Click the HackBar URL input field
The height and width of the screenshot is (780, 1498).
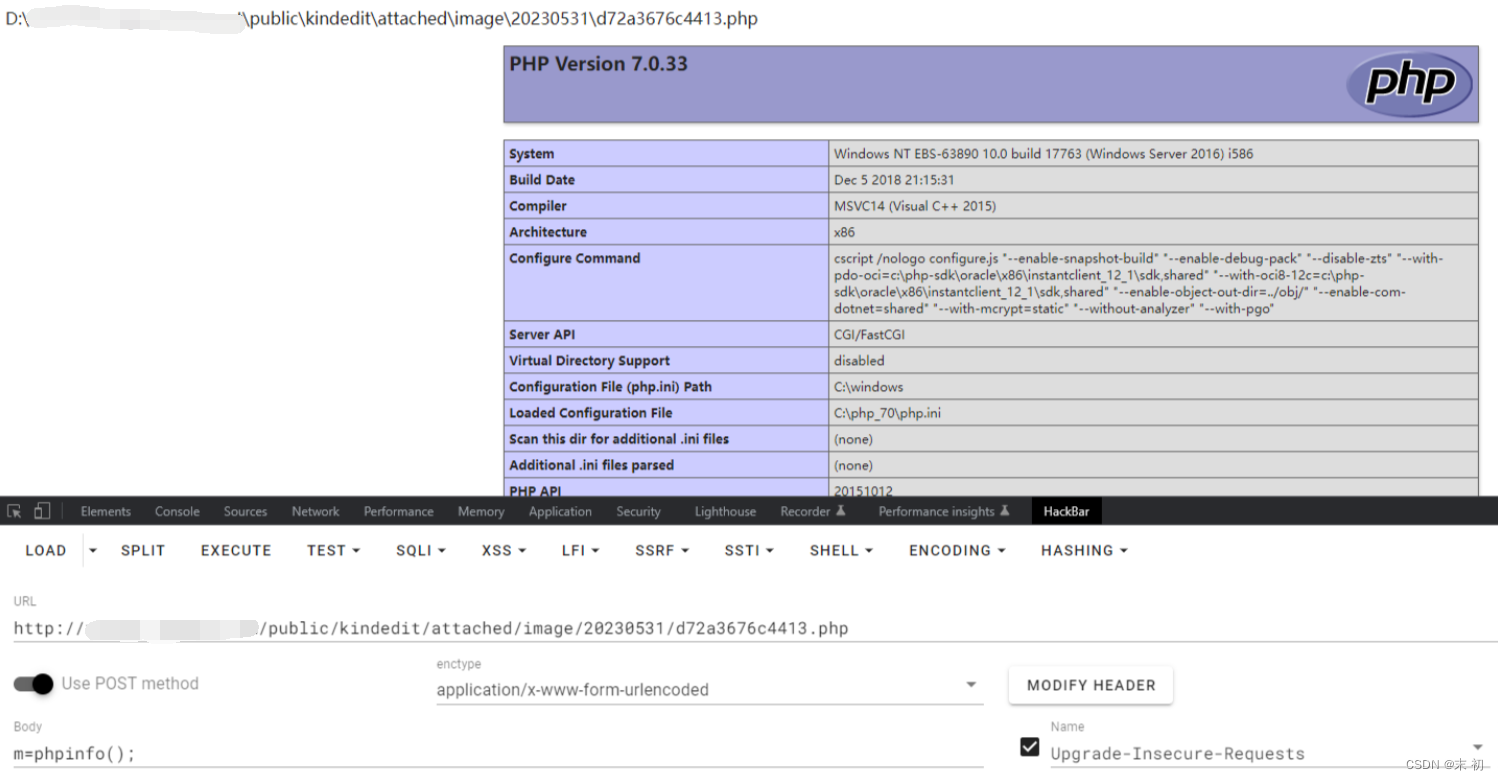[755, 628]
